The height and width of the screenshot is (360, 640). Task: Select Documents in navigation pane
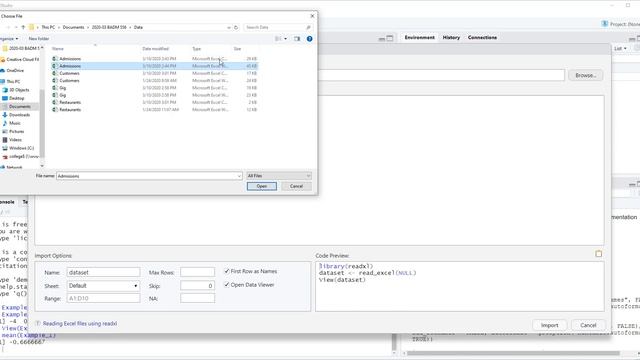[20, 107]
